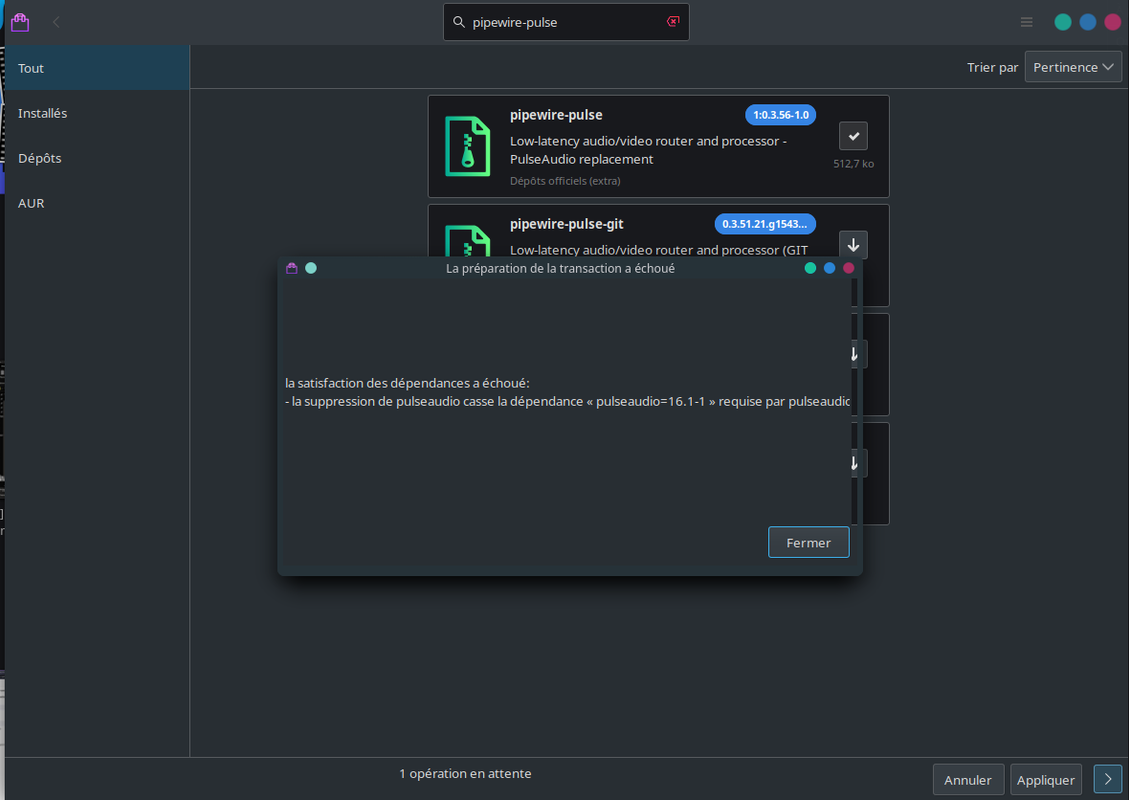Go back with the left chevron arrow
1129x800 pixels.
(x=56, y=22)
